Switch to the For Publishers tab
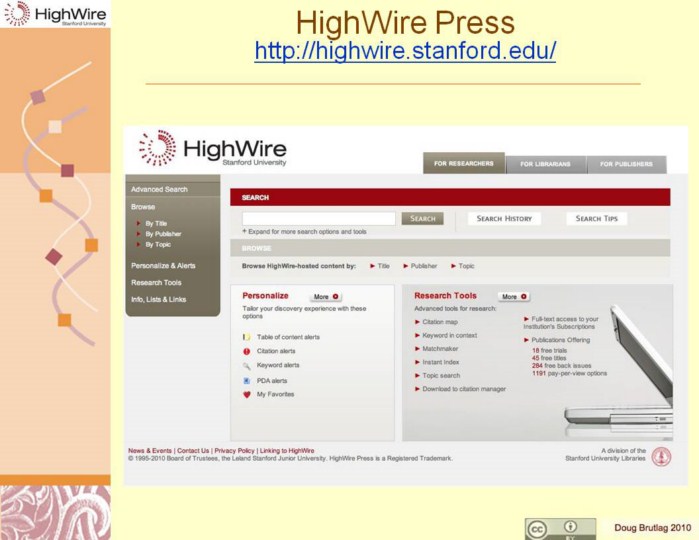Screen dimensions: 699x540 pos(626,164)
